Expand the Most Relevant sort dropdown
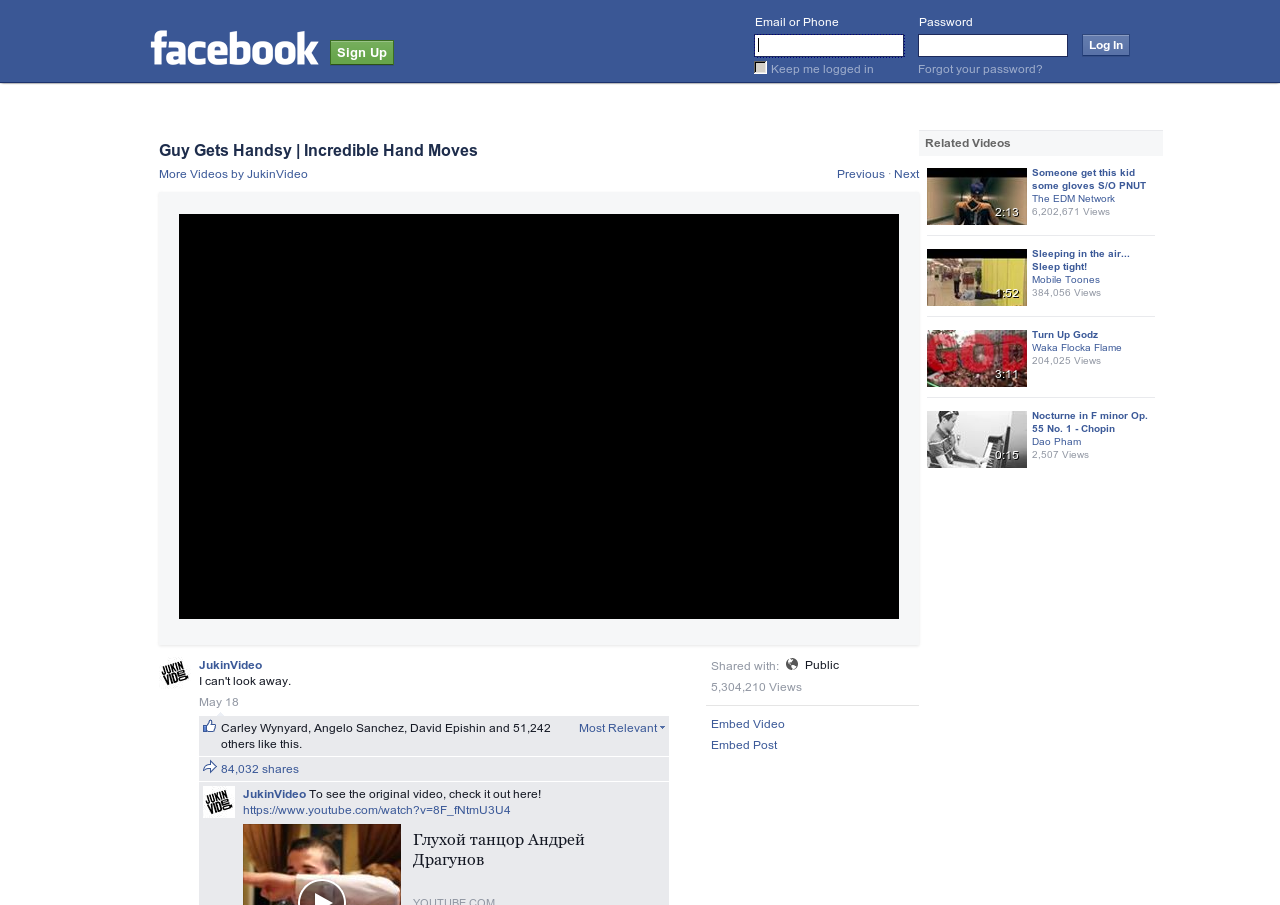Viewport: 1280px width, 905px height. click(x=622, y=728)
